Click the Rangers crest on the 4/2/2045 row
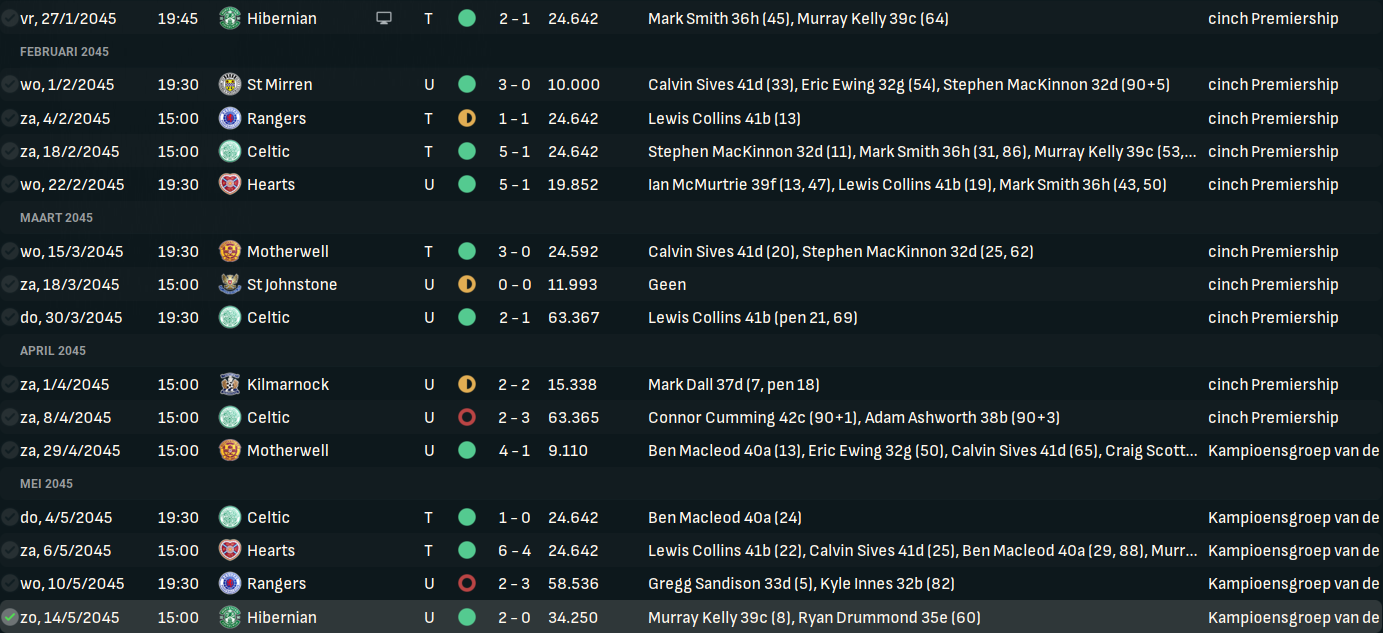 tap(230, 118)
